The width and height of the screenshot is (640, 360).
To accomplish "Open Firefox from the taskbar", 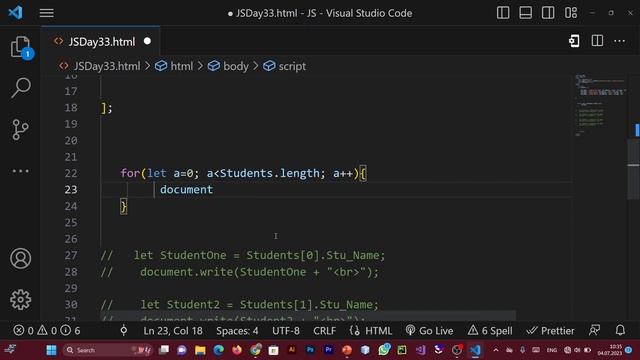I will [237, 350].
